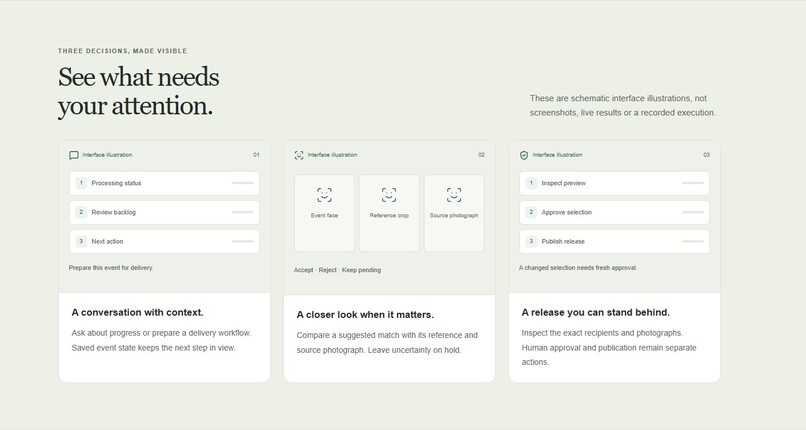Screen dimensions: 806x430
Task: Click the schematic interface illustrations disclaimer text
Action: 623,105
